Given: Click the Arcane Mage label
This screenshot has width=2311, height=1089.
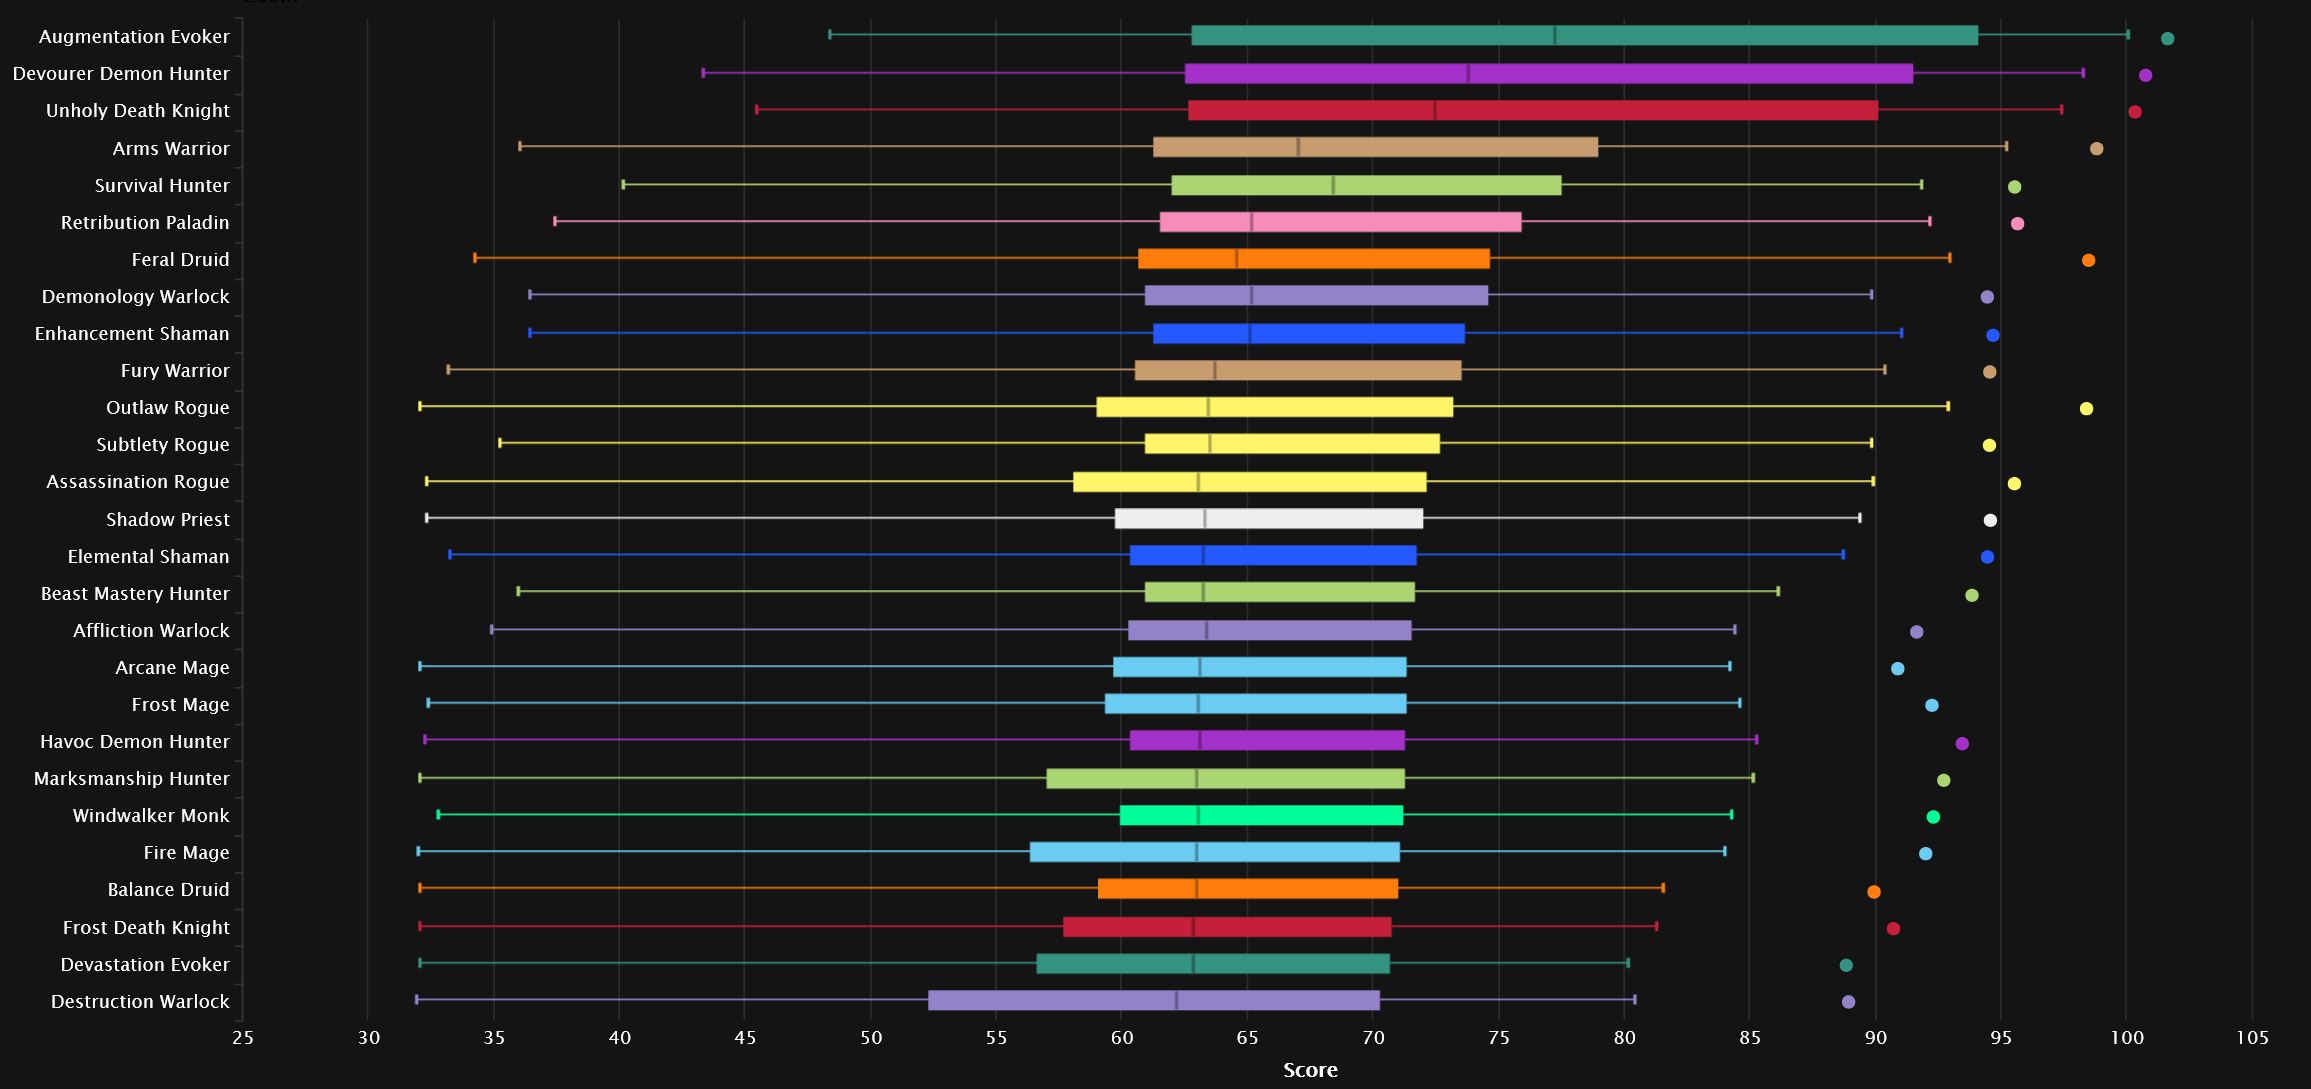Looking at the screenshot, I should point(172,668).
